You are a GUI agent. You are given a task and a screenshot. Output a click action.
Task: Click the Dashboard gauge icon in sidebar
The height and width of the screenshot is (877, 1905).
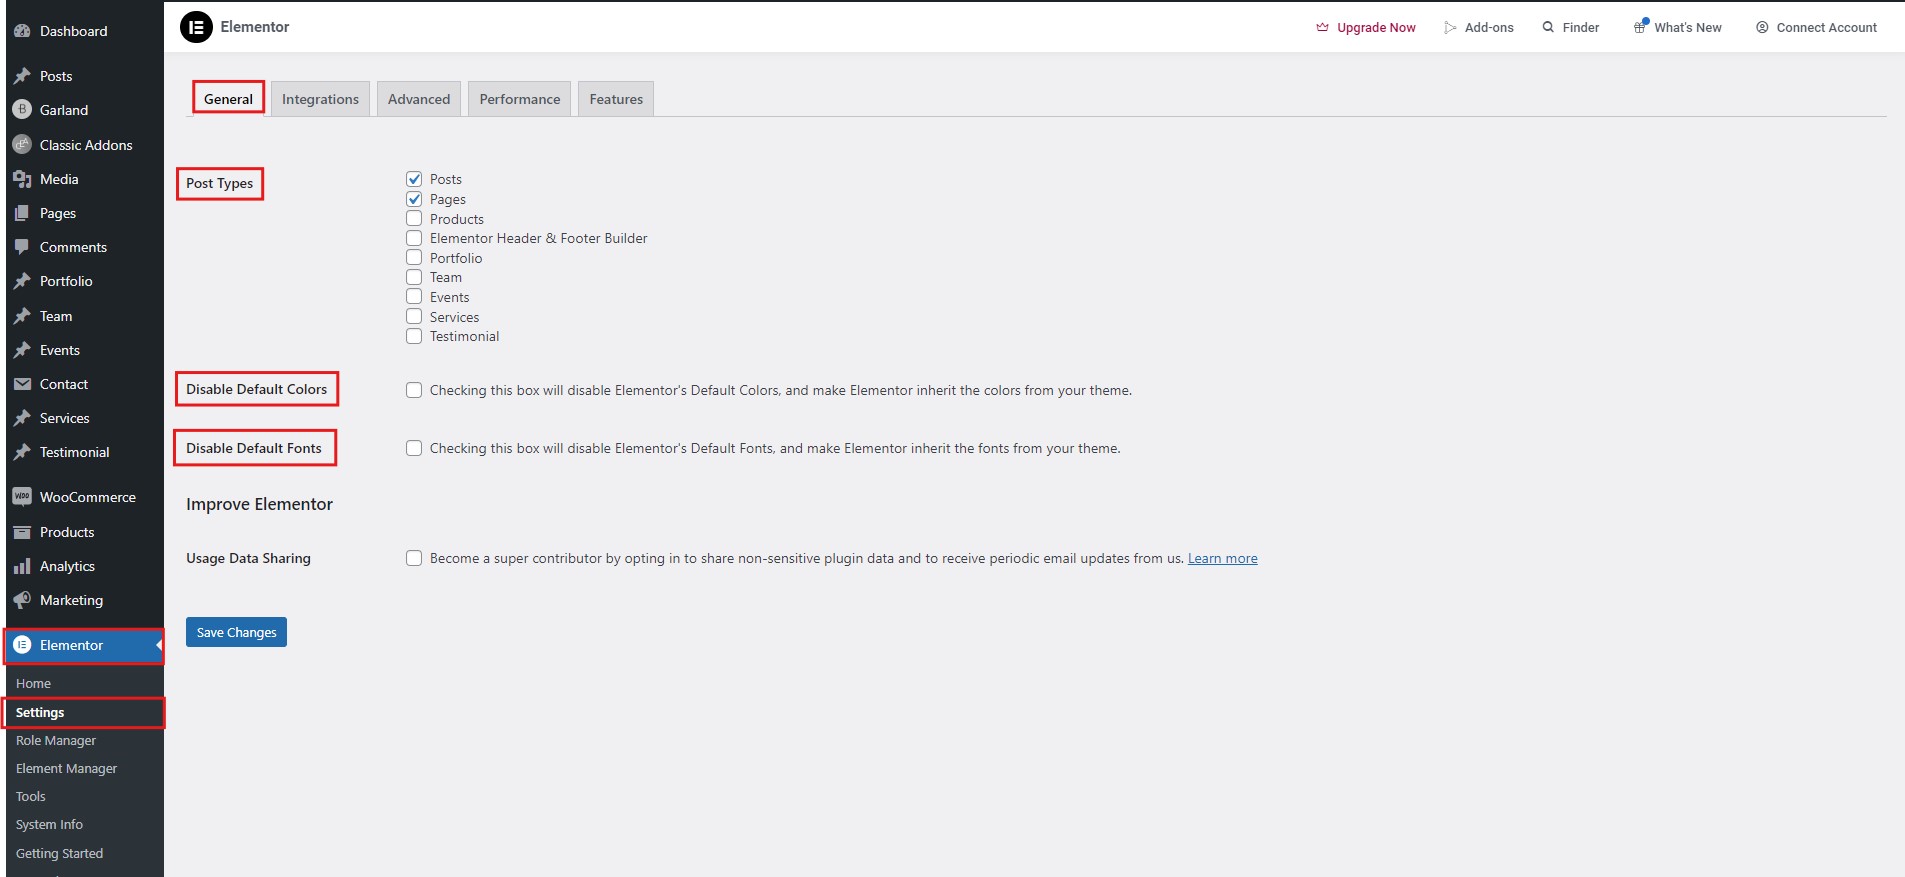pyautogui.click(x=22, y=31)
